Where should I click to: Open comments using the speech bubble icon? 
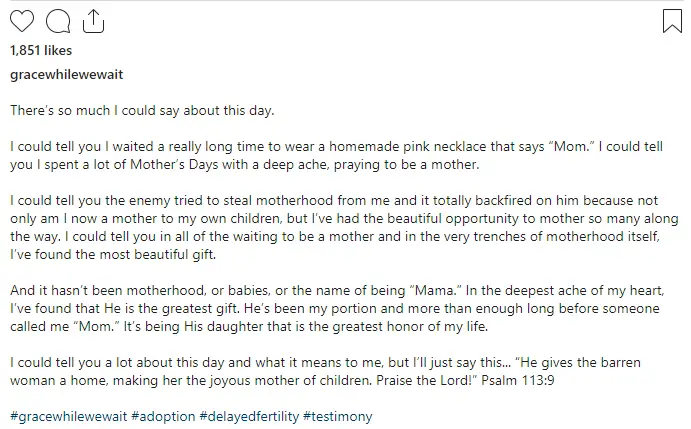tap(58, 21)
